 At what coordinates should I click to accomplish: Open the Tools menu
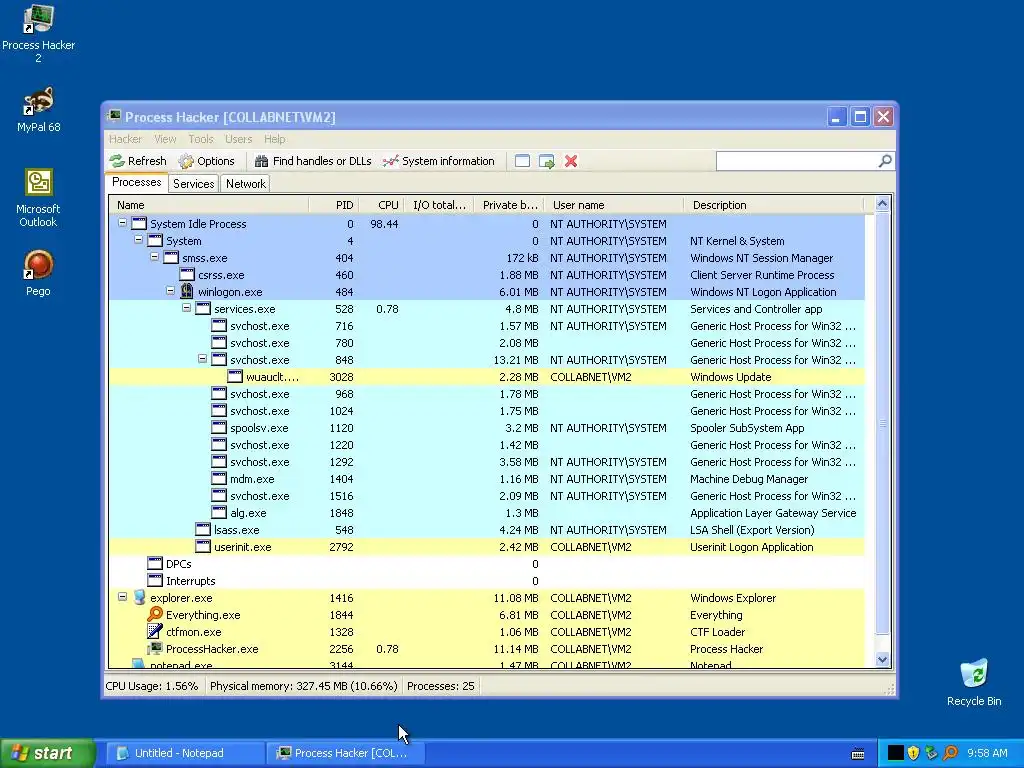[201, 139]
